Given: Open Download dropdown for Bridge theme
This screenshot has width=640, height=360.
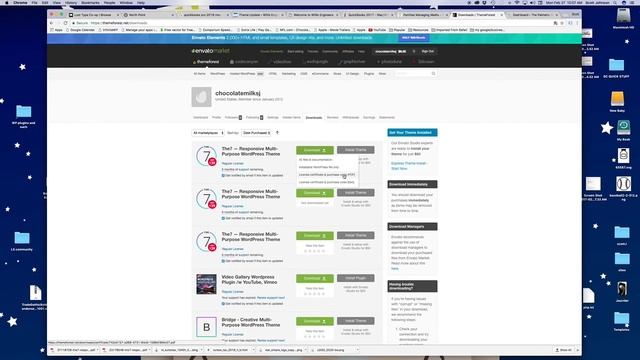Looking at the screenshot, I should click(x=315, y=321).
